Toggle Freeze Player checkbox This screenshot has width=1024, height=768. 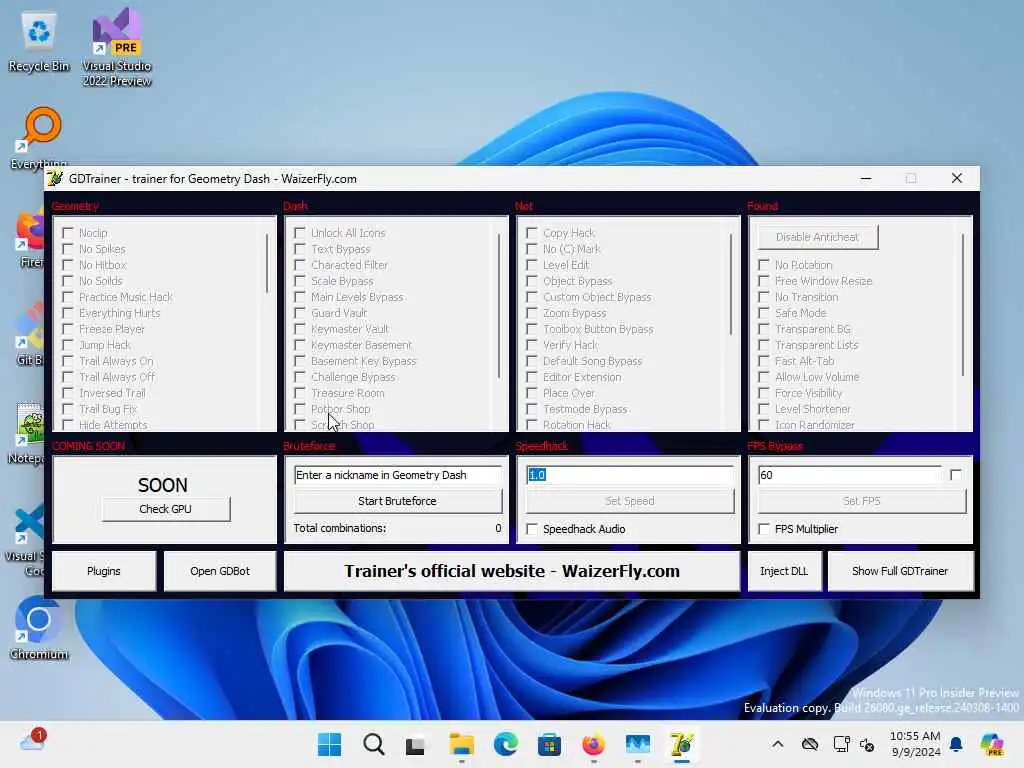(x=68, y=328)
